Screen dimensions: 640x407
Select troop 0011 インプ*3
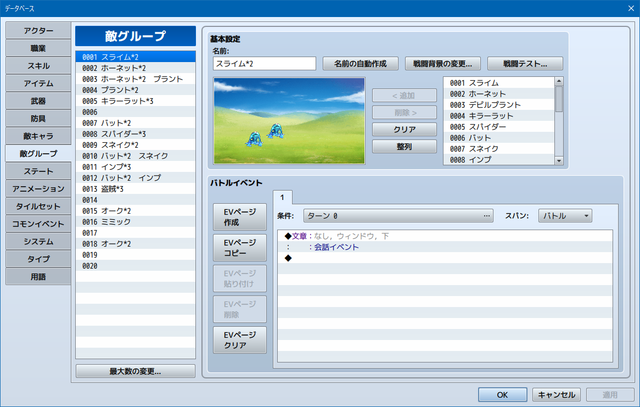coord(136,167)
